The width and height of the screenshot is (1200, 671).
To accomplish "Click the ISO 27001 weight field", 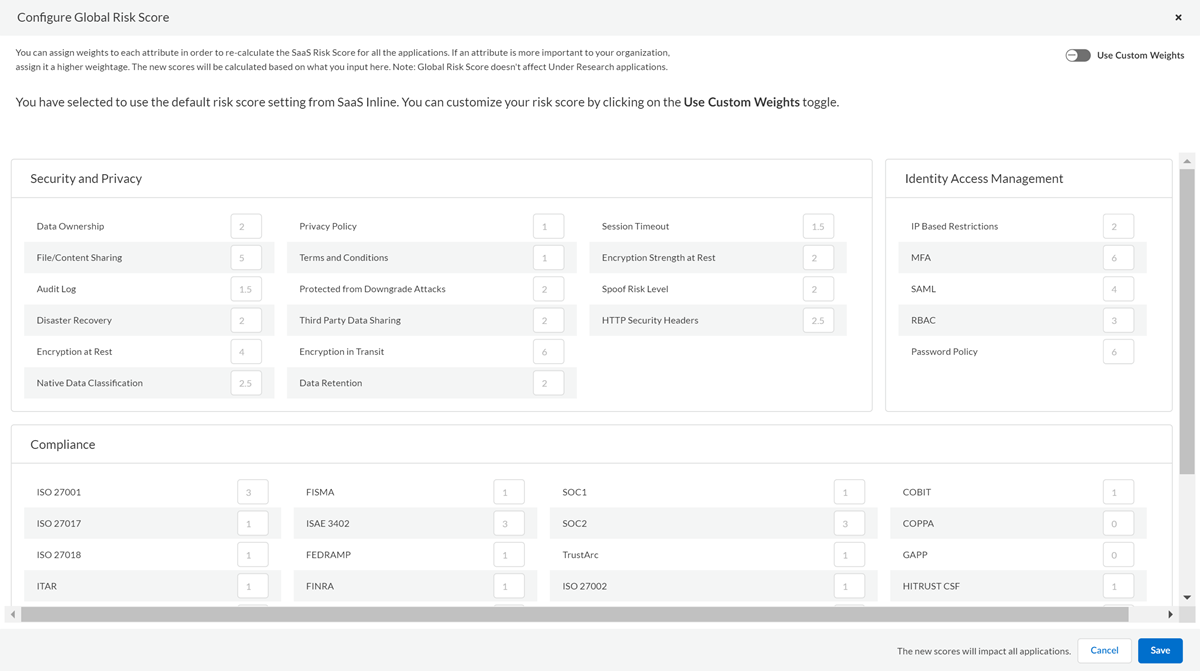I will pyautogui.click(x=252, y=493).
